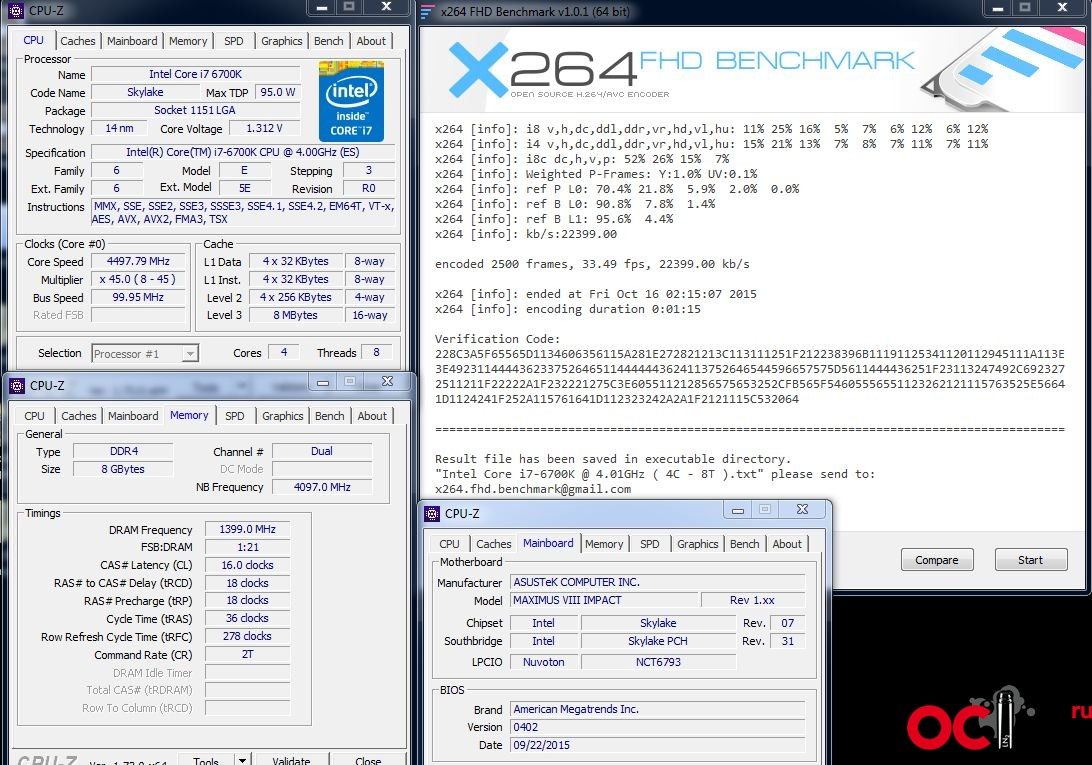
Task: Open About tab in top CPU-Z window
Action: [371, 41]
